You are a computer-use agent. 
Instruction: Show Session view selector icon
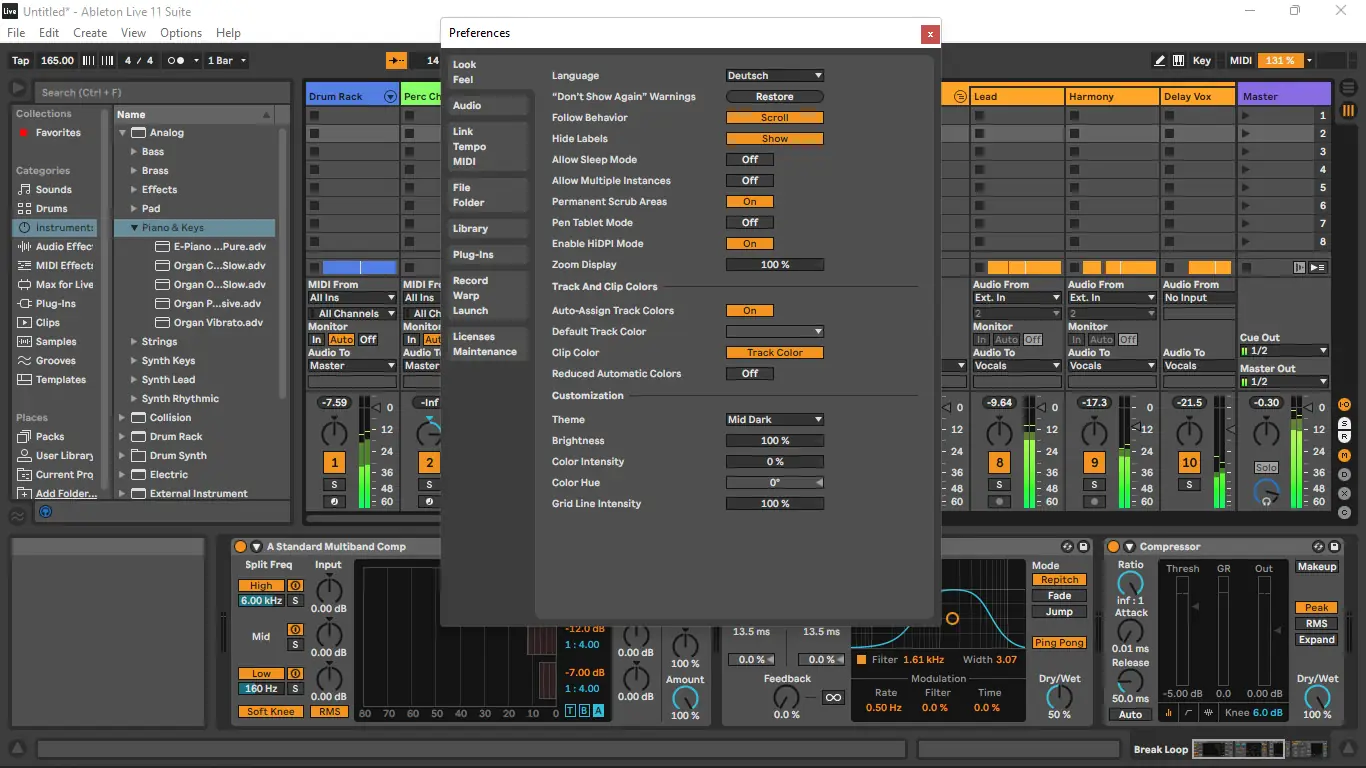1349,111
